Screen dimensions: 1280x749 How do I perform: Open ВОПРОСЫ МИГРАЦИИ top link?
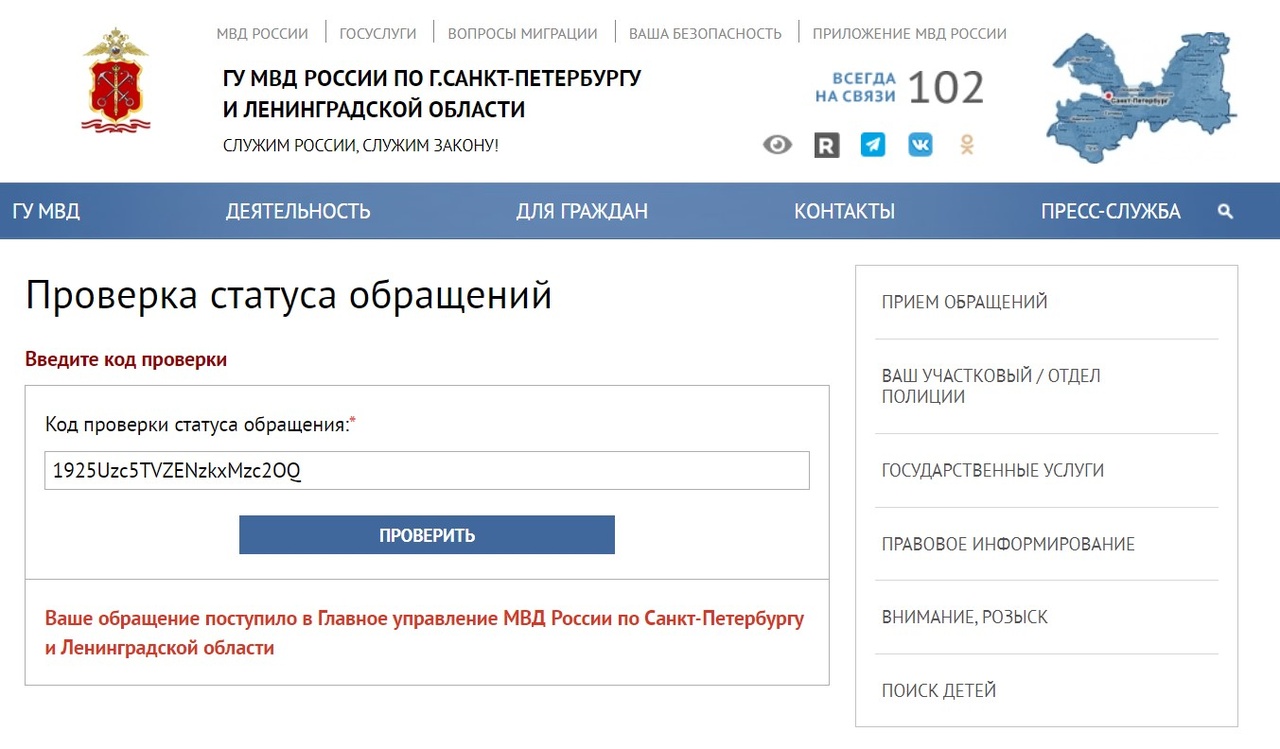(x=522, y=33)
